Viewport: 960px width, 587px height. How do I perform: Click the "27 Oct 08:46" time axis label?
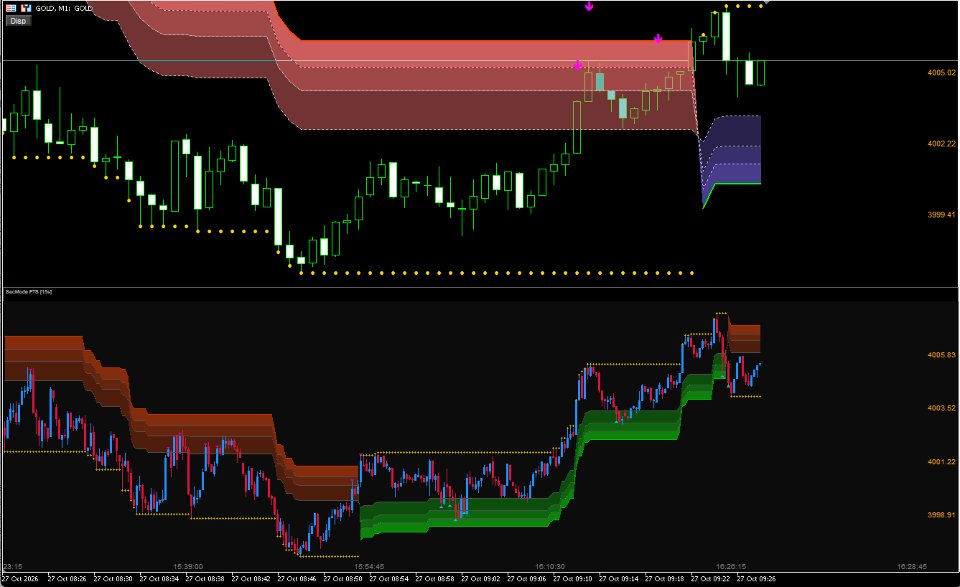[296, 578]
